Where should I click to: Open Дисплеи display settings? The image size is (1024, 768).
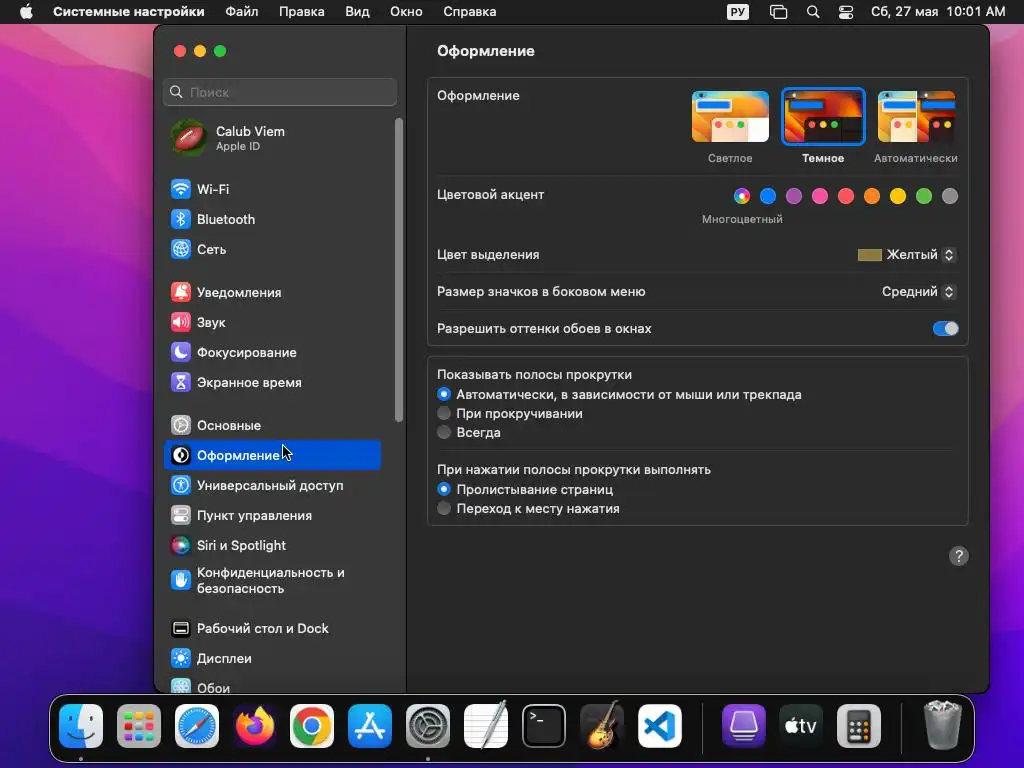coord(272,659)
